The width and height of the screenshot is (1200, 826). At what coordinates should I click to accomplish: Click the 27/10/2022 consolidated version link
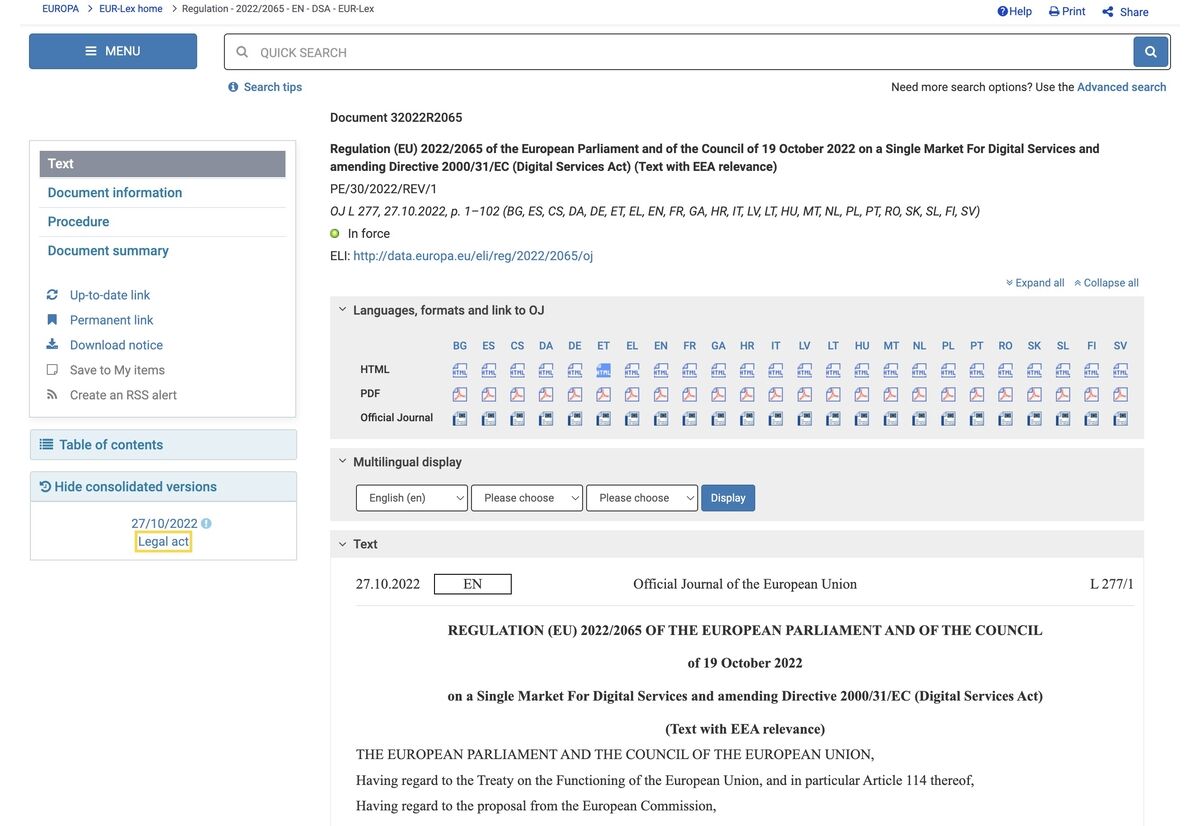tap(164, 524)
